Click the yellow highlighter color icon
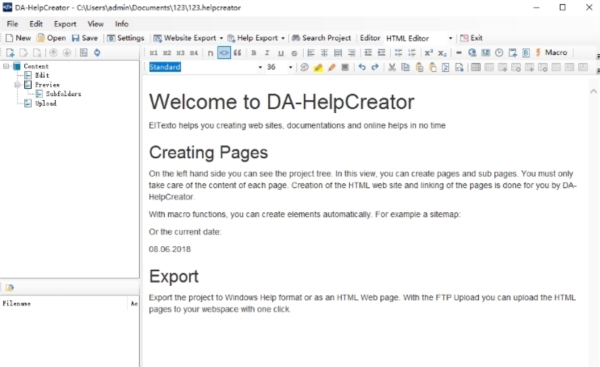This screenshot has width=600, height=367. point(318,68)
